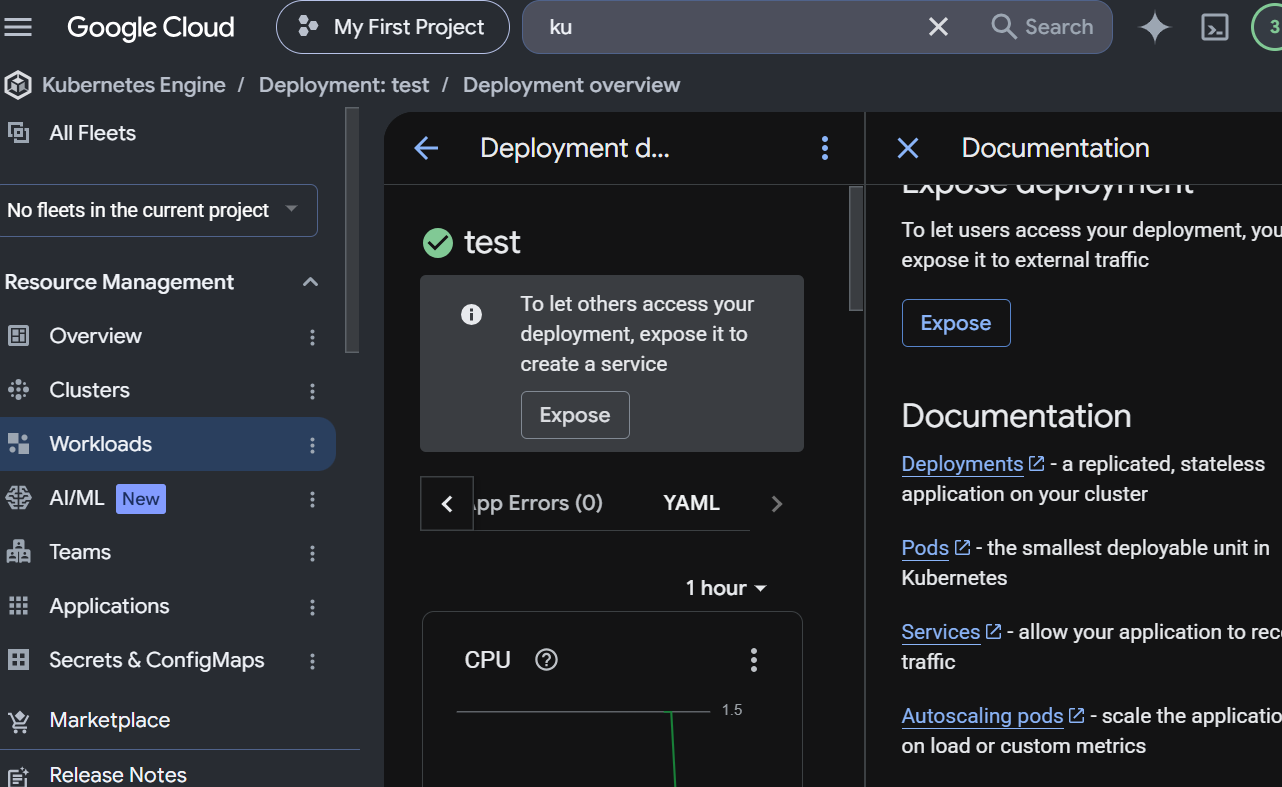Open the Deployment details three-dot menu
The height and width of the screenshot is (787, 1282).
click(825, 148)
